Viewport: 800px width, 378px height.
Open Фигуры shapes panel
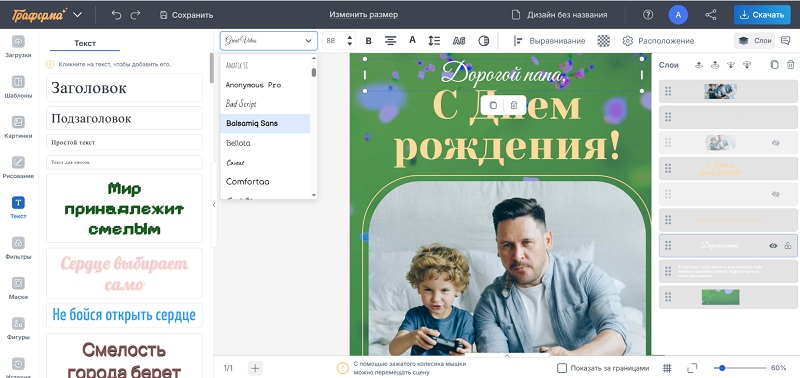[18, 328]
